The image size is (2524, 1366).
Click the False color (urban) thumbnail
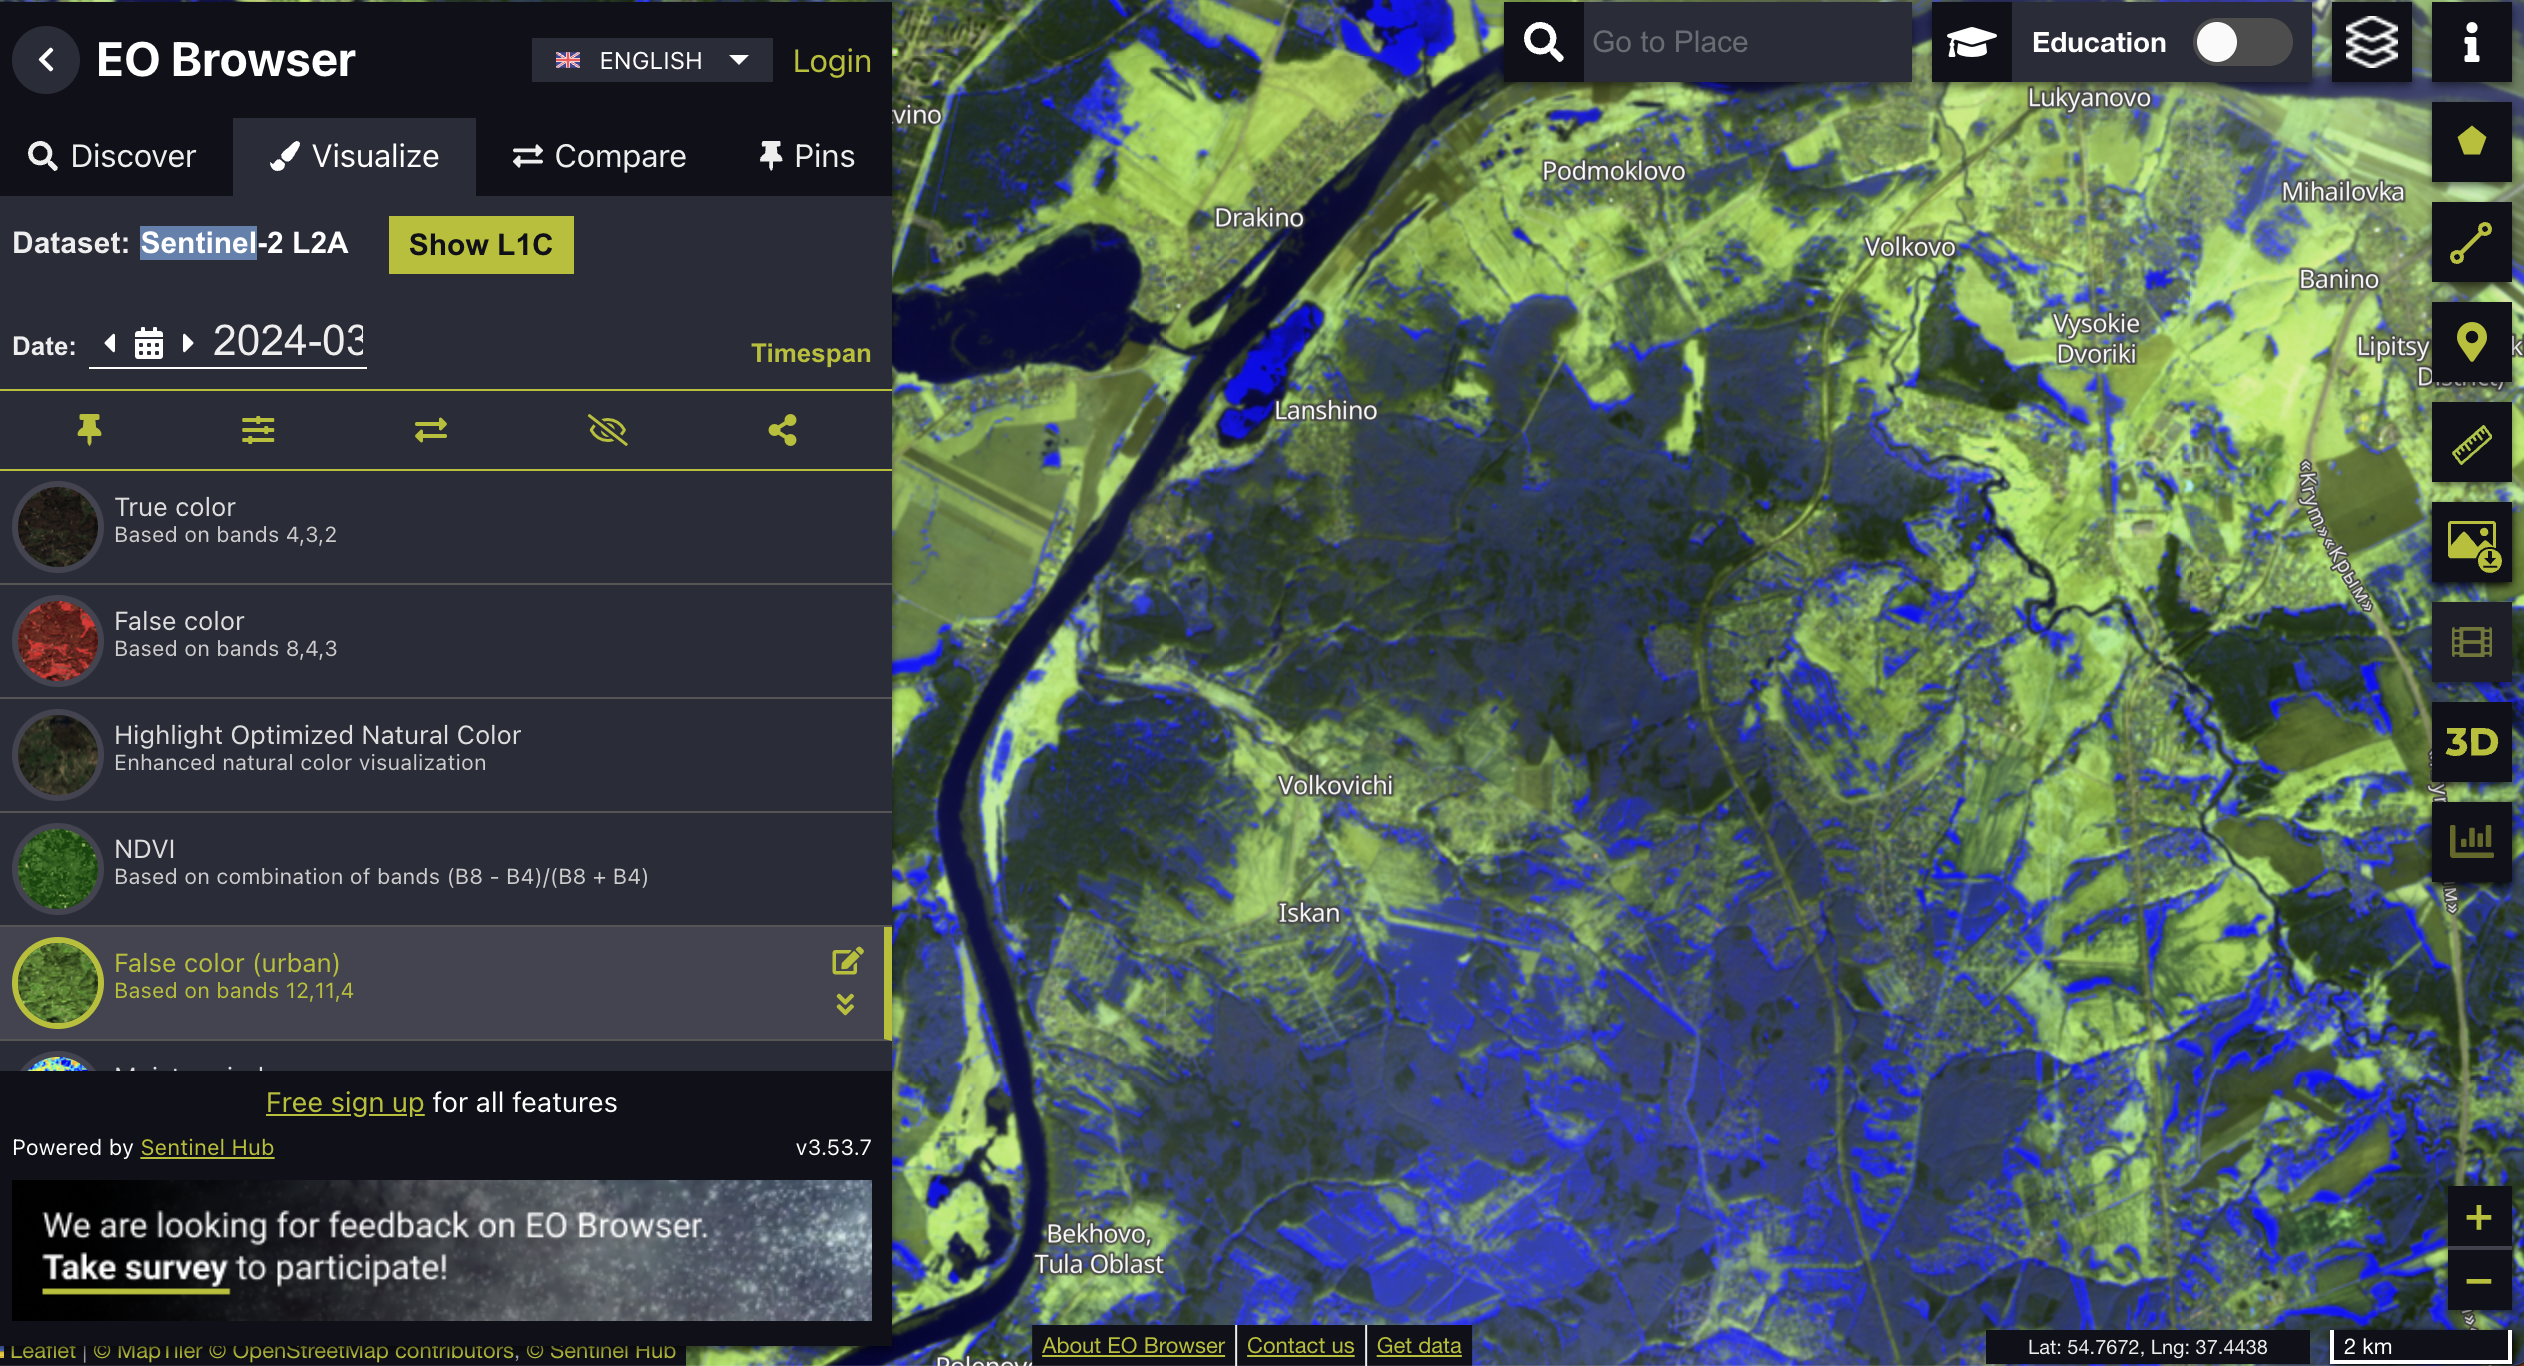point(58,983)
